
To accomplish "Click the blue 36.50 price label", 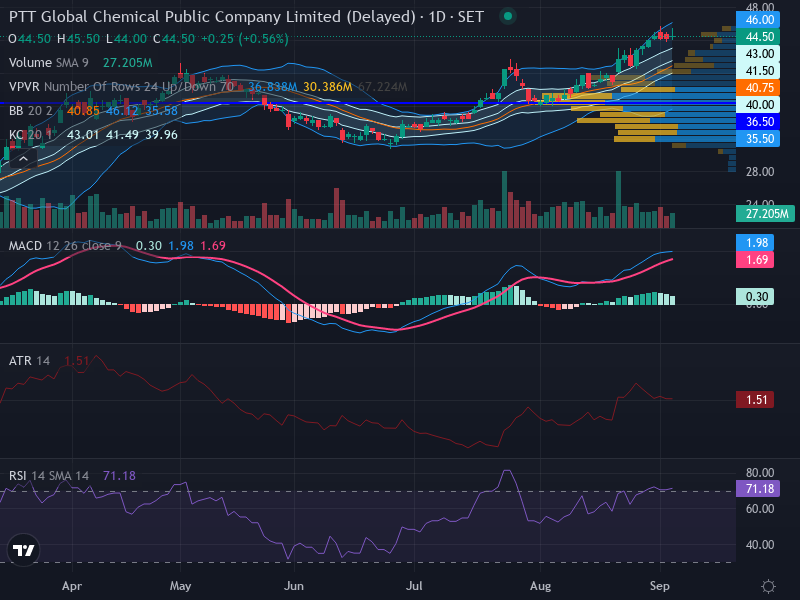I will (758, 121).
